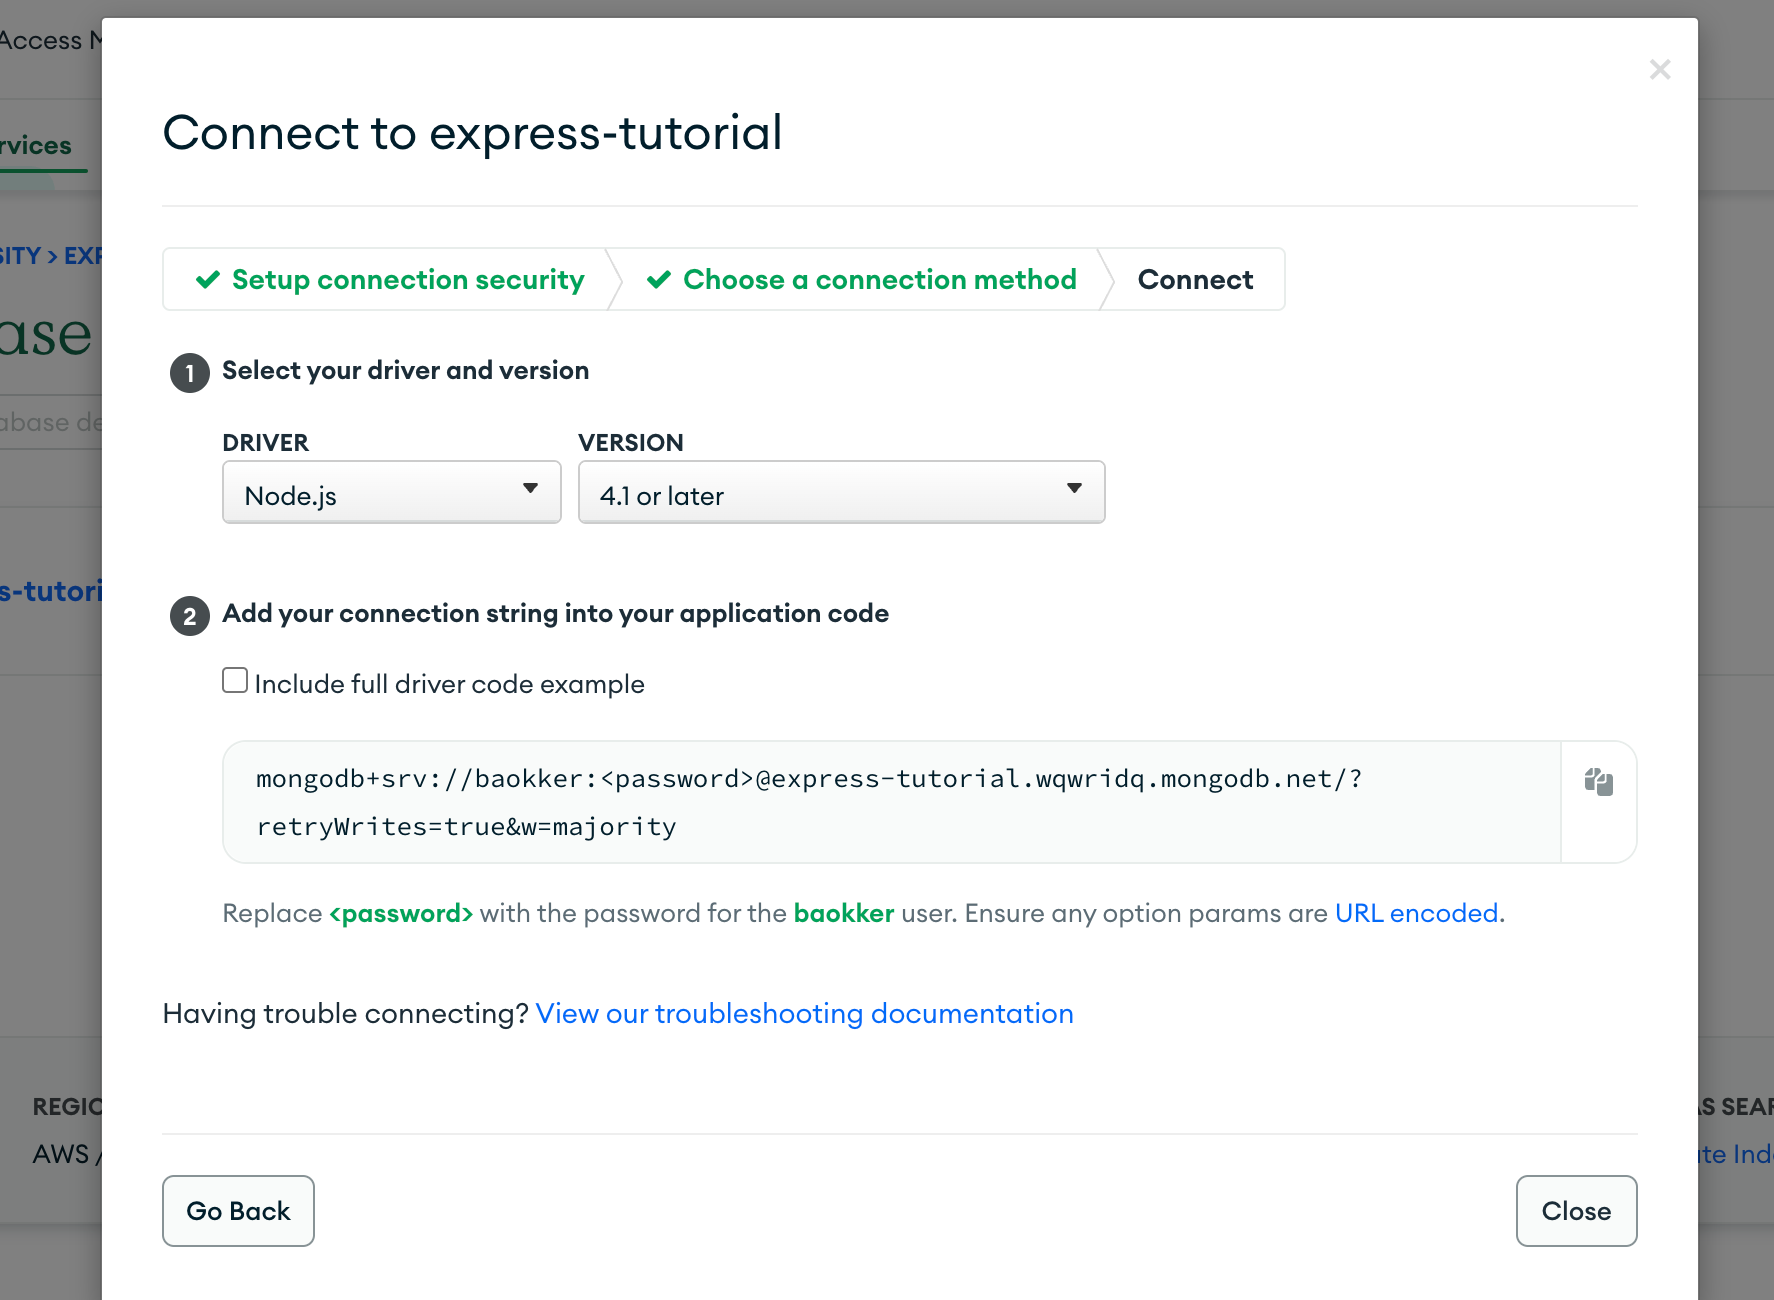Click the VERSION label
The height and width of the screenshot is (1300, 1774).
tap(631, 442)
